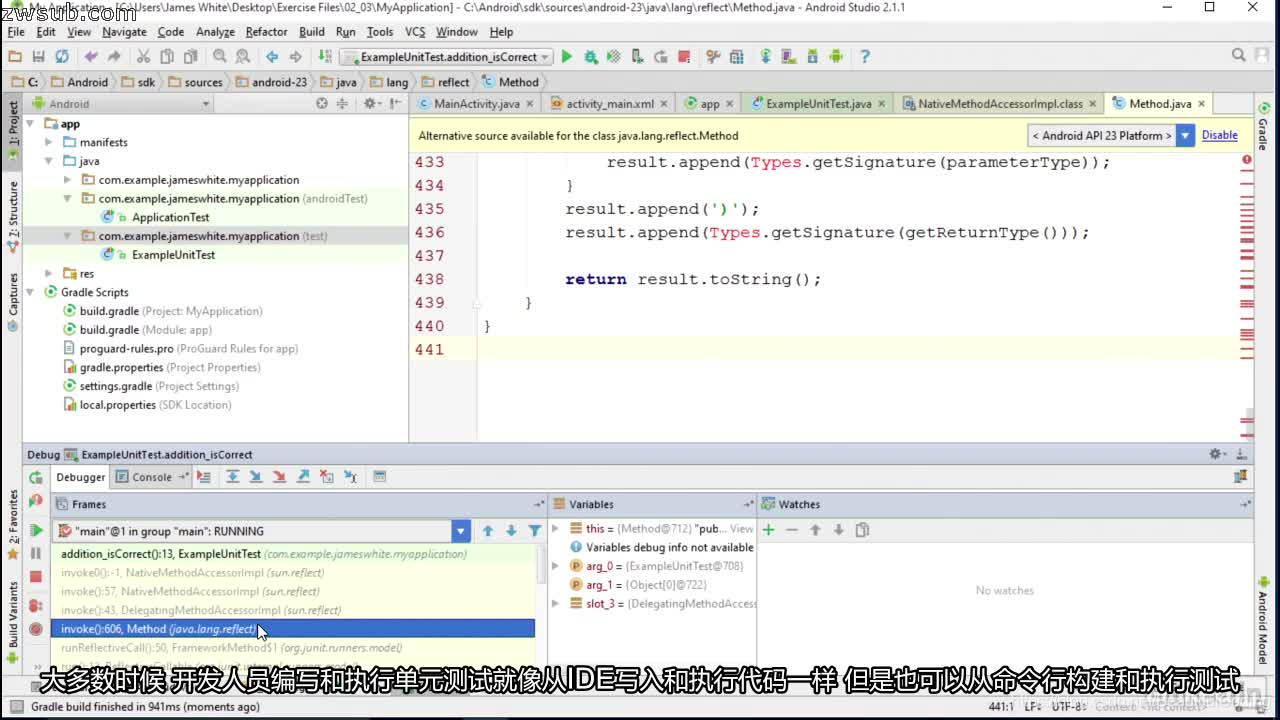This screenshot has height=720, width=1280.
Task: Click the Force Step Into icon
Action: click(279, 477)
